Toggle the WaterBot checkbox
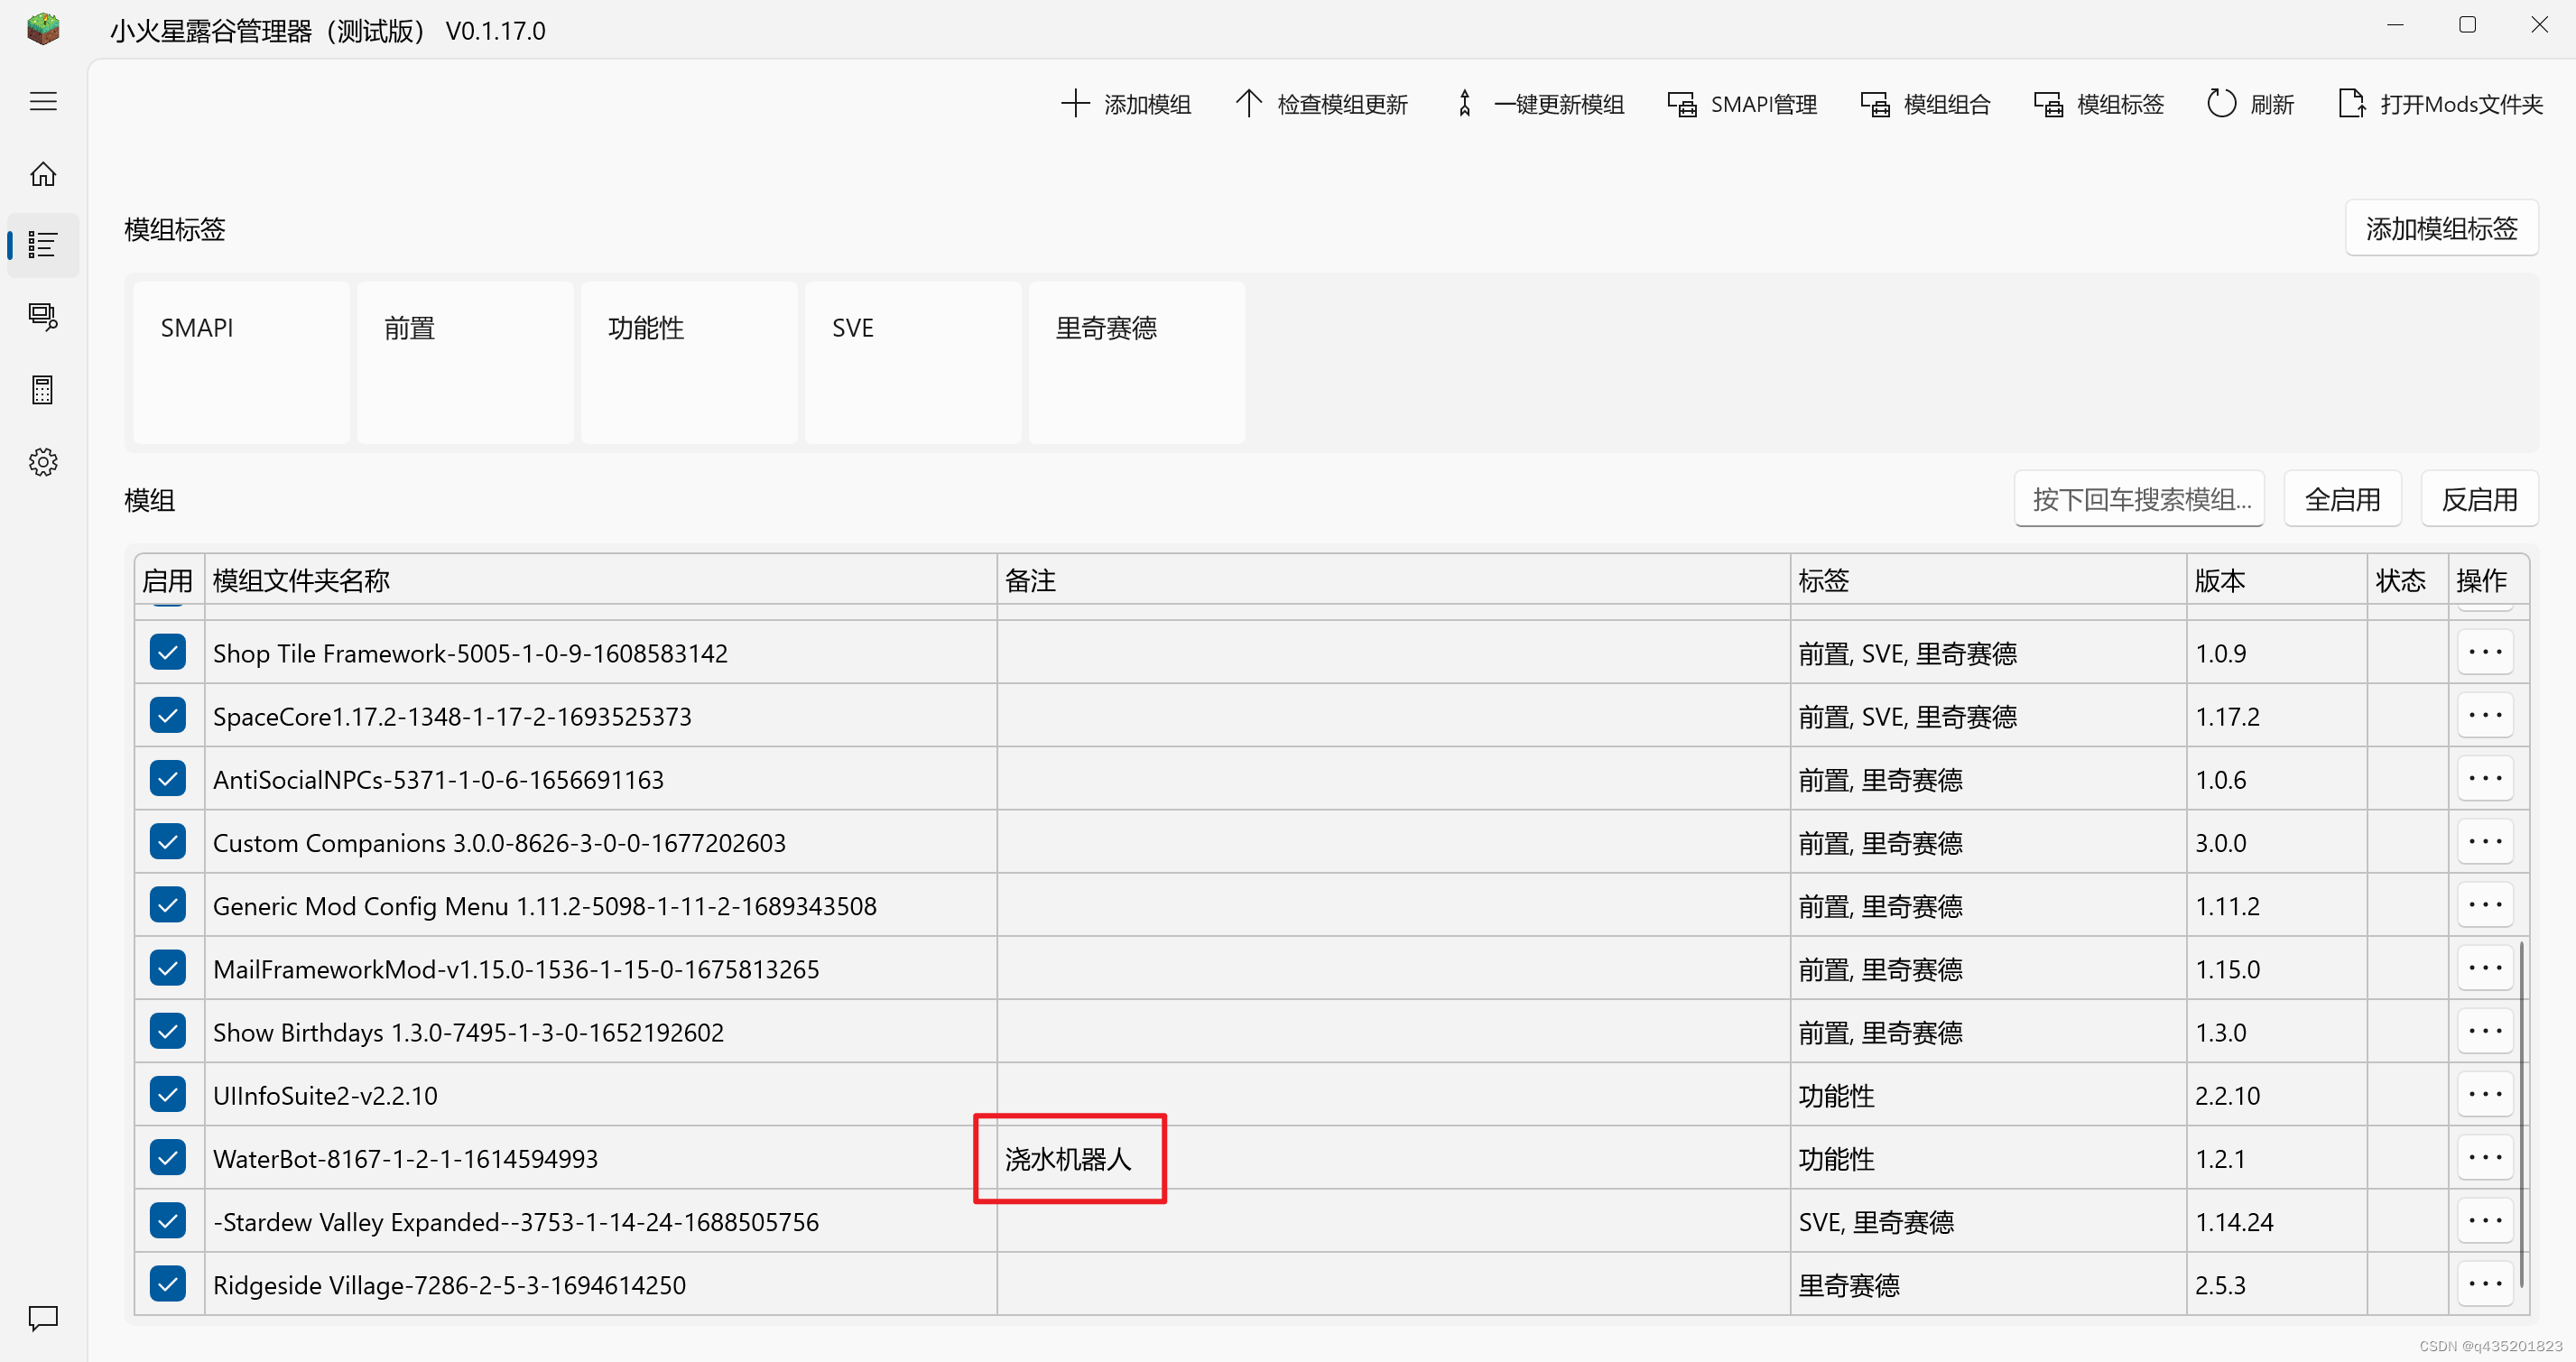The width and height of the screenshot is (2576, 1362). [168, 1158]
